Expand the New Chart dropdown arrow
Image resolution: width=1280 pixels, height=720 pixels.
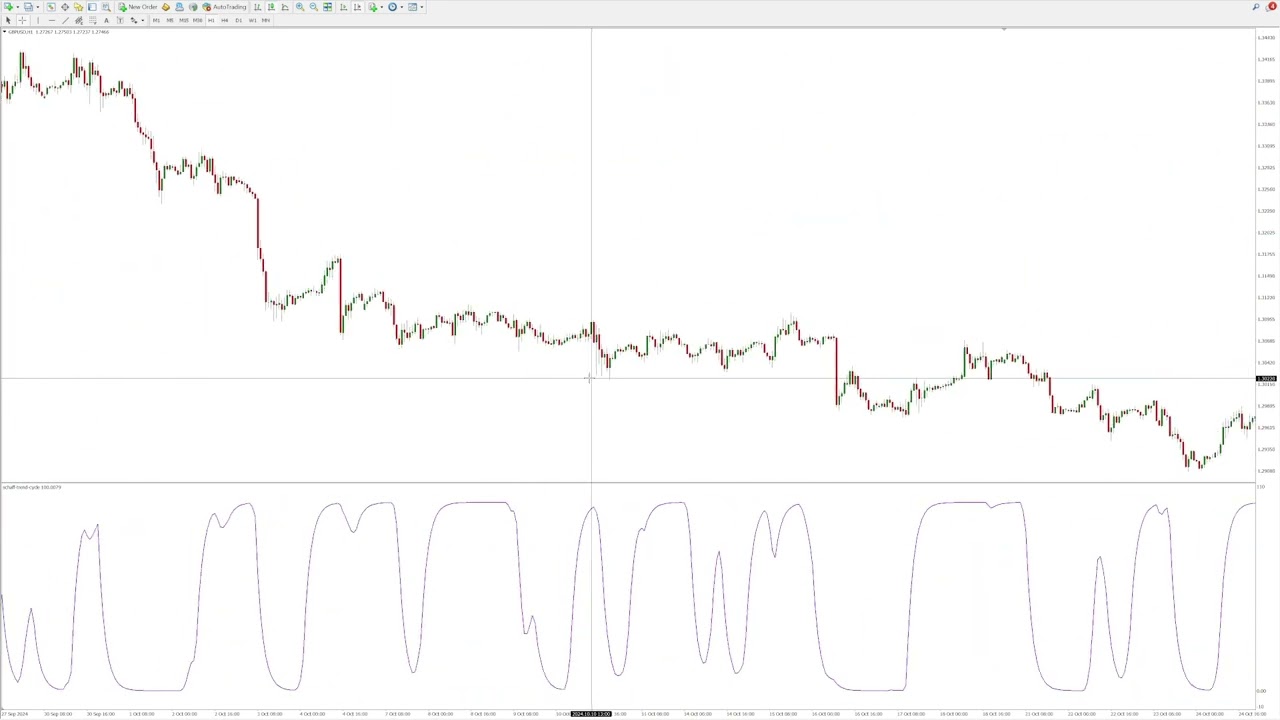[18, 7]
